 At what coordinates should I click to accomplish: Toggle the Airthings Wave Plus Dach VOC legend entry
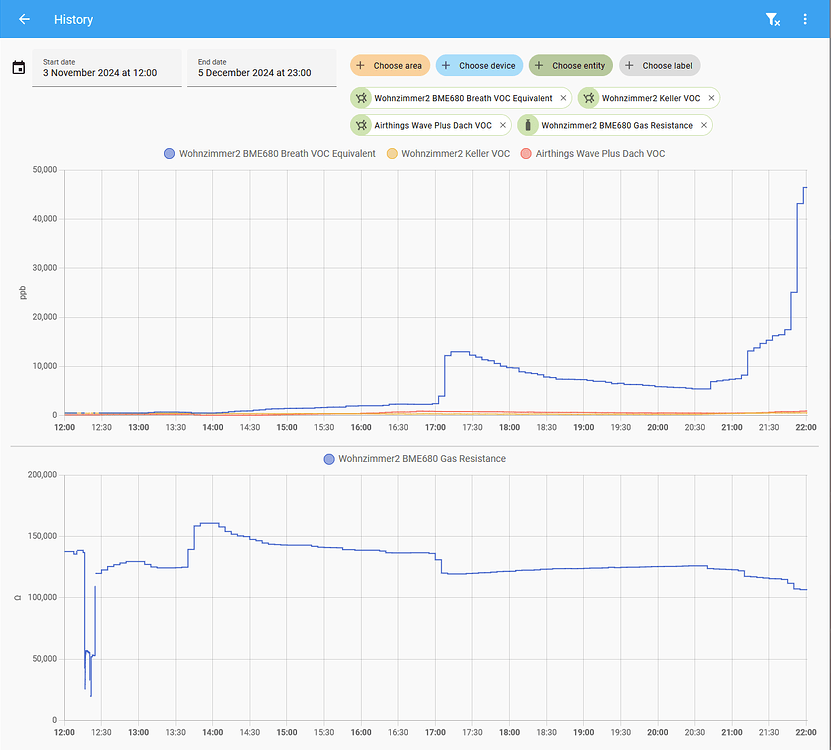pyautogui.click(x=595, y=153)
